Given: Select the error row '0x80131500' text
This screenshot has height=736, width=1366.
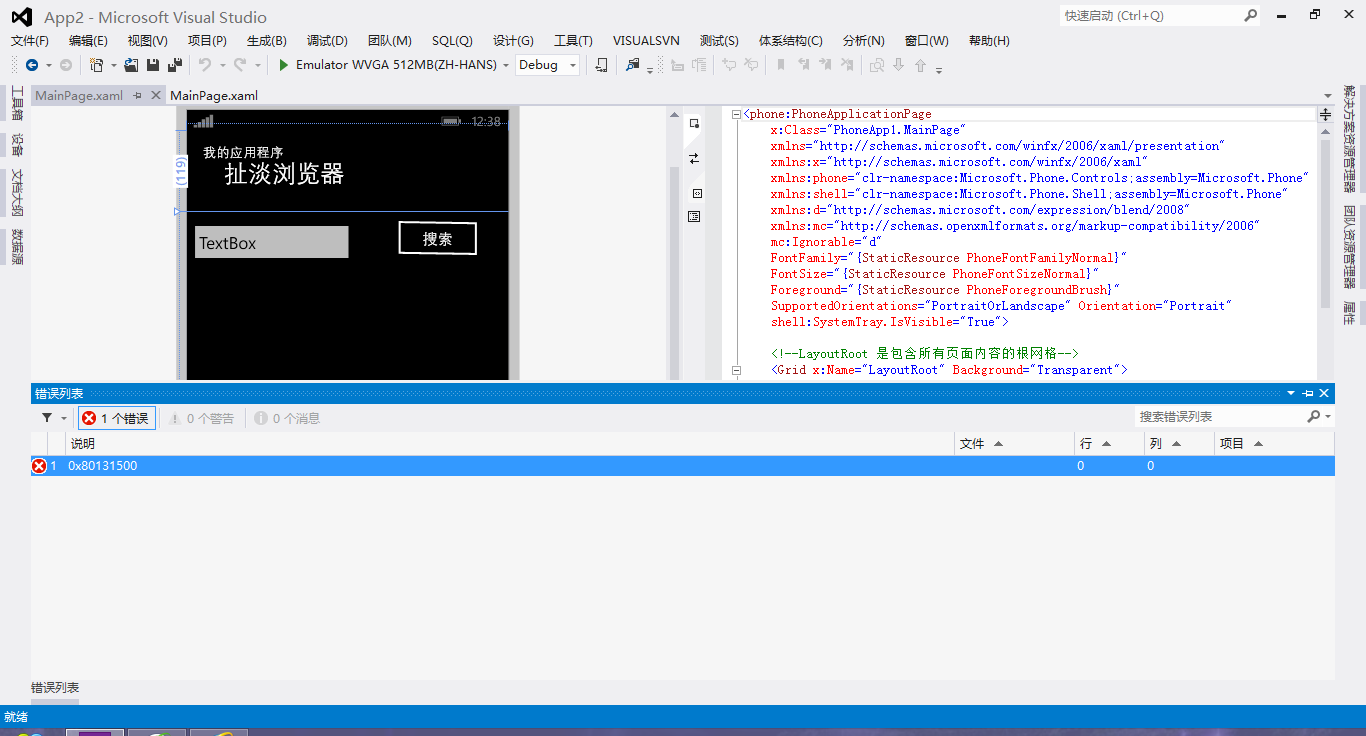Looking at the screenshot, I should coord(103,466).
